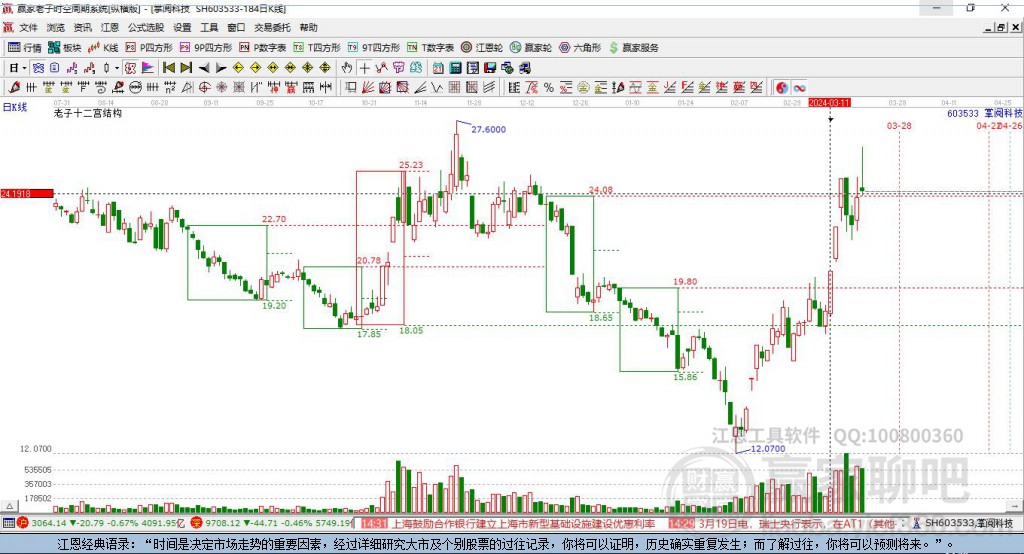Click the first yellow diamond arrow icon

coord(238,67)
